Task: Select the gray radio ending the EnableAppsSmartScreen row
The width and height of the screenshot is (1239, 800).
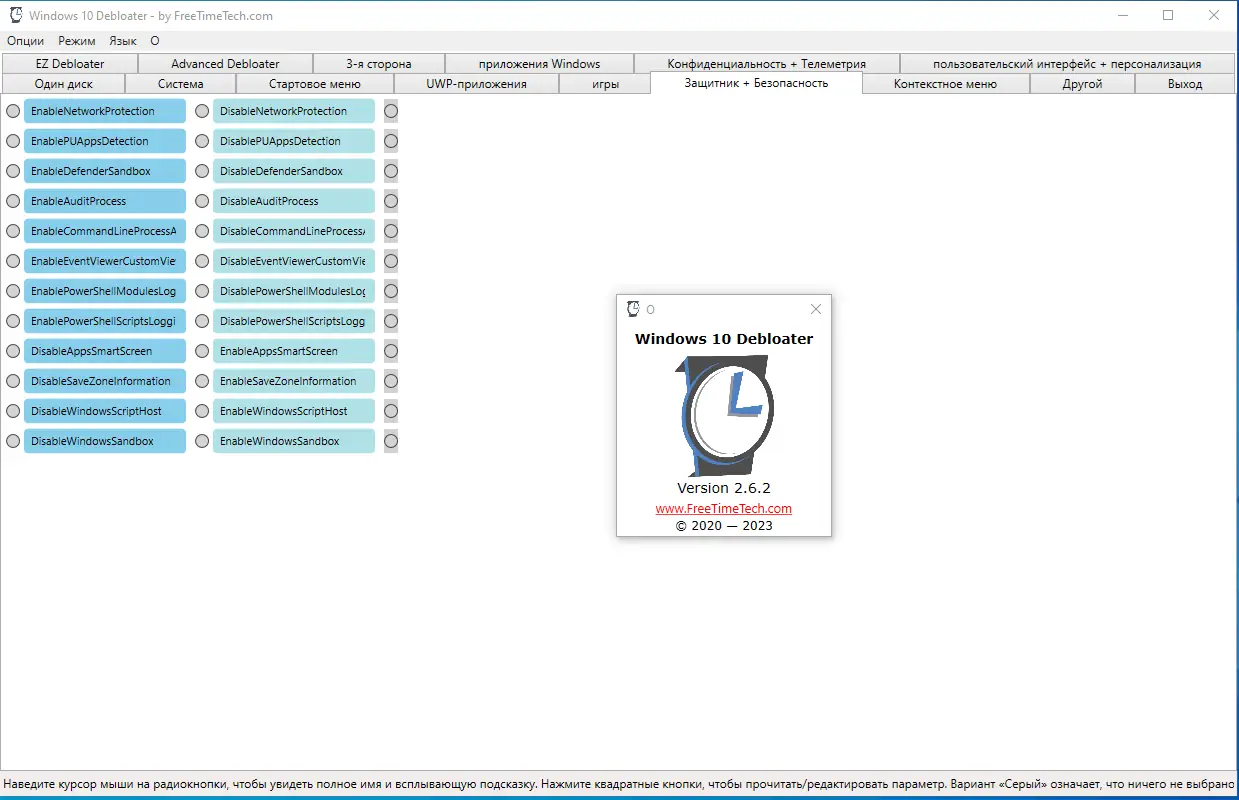Action: click(391, 351)
